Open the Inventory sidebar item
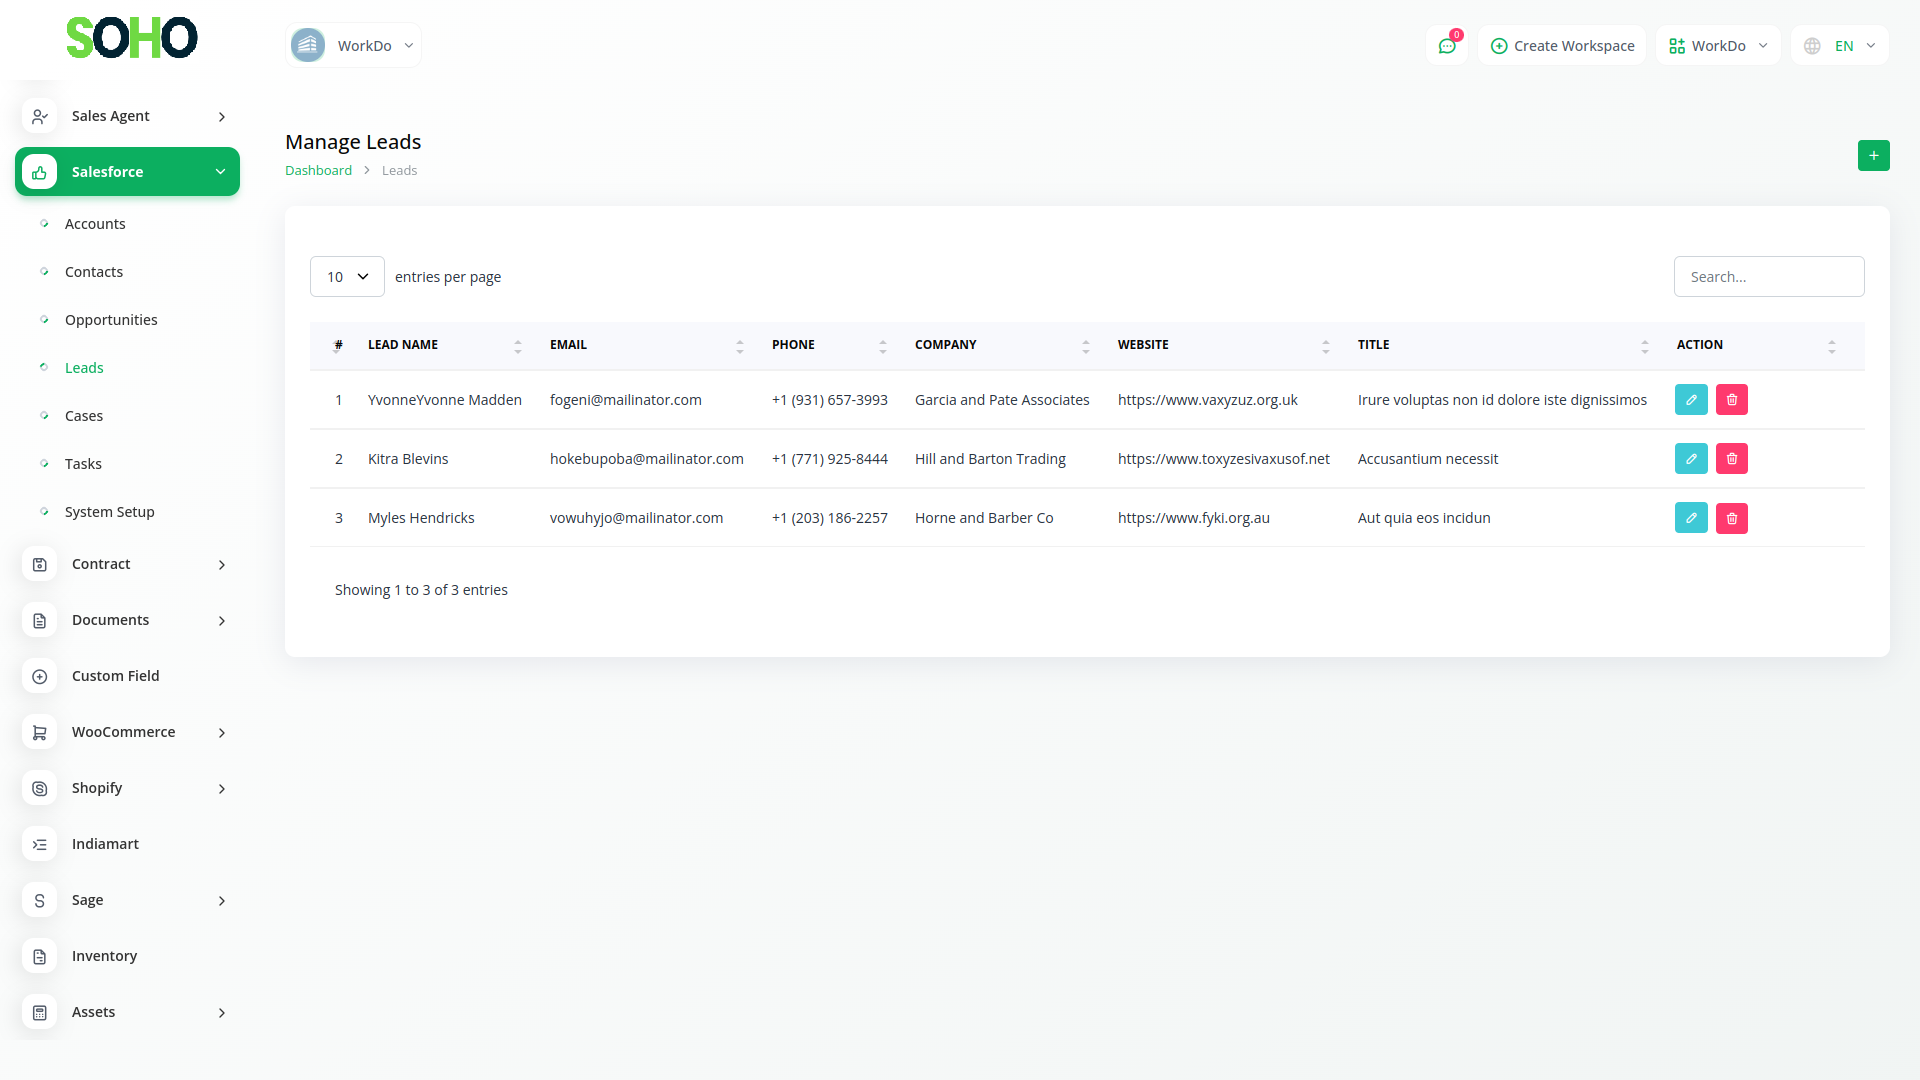 click(104, 956)
